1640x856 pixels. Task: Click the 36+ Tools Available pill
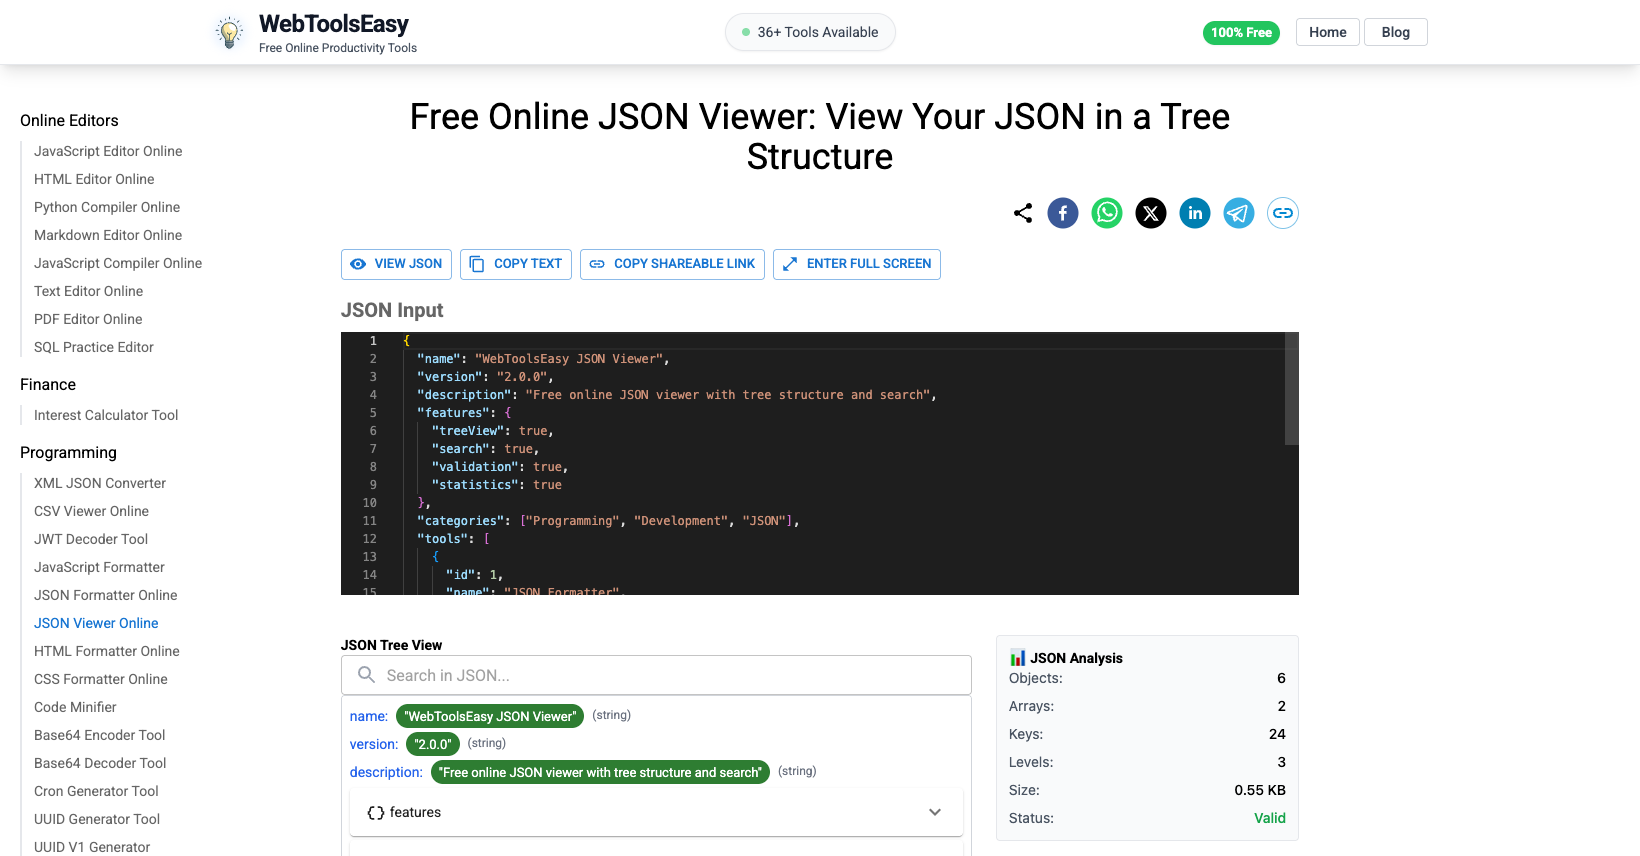click(810, 32)
